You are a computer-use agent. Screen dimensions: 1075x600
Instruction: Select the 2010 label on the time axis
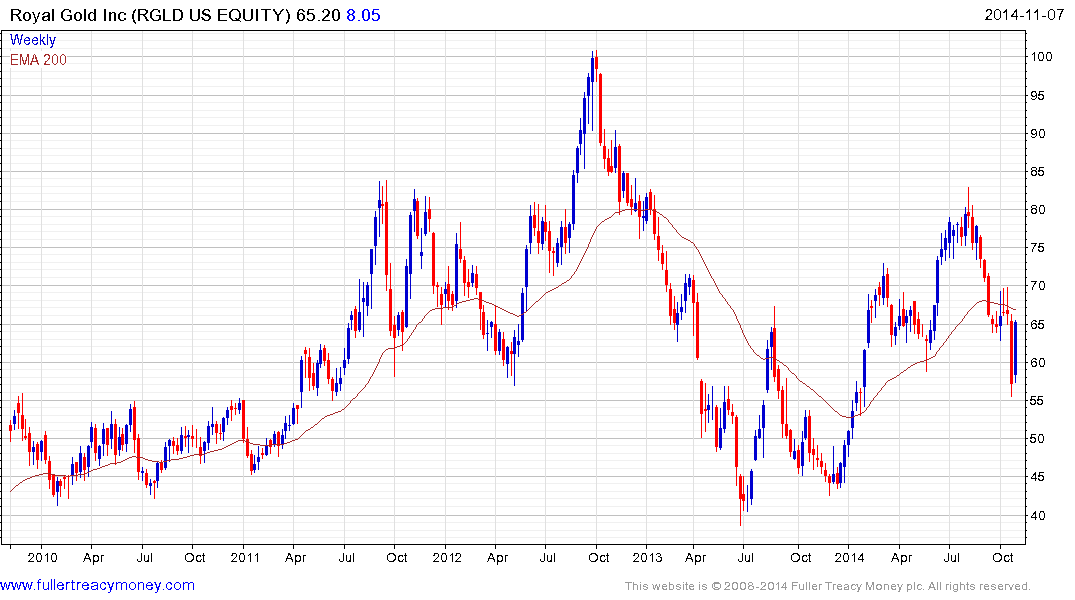41,557
